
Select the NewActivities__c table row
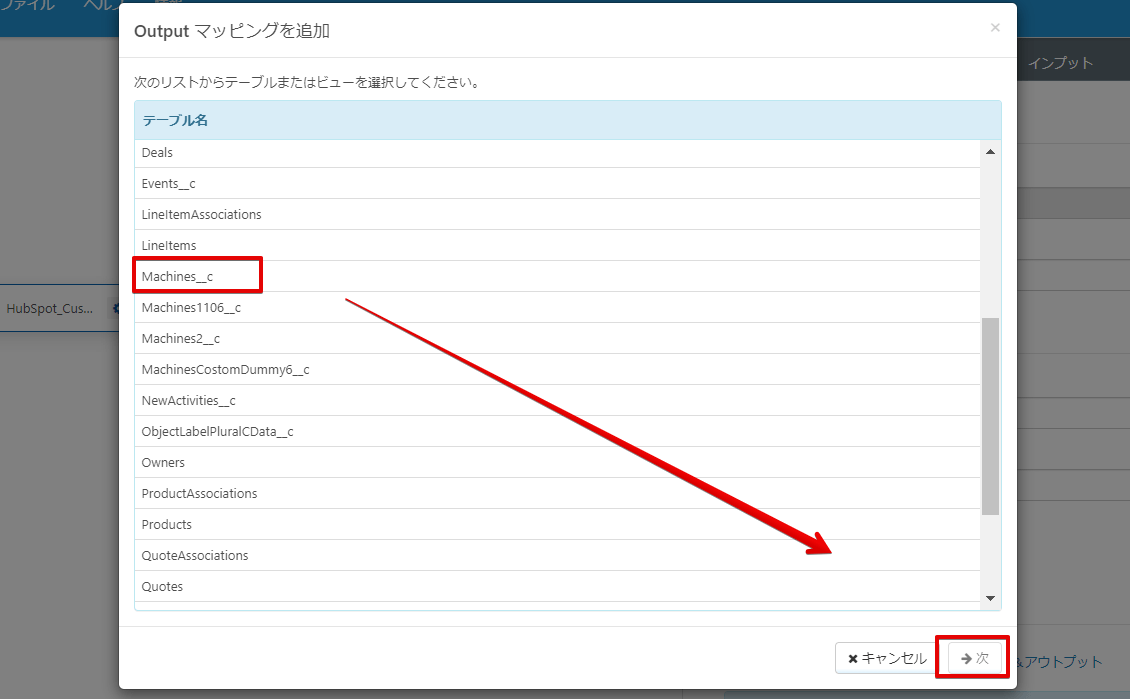tap(557, 401)
